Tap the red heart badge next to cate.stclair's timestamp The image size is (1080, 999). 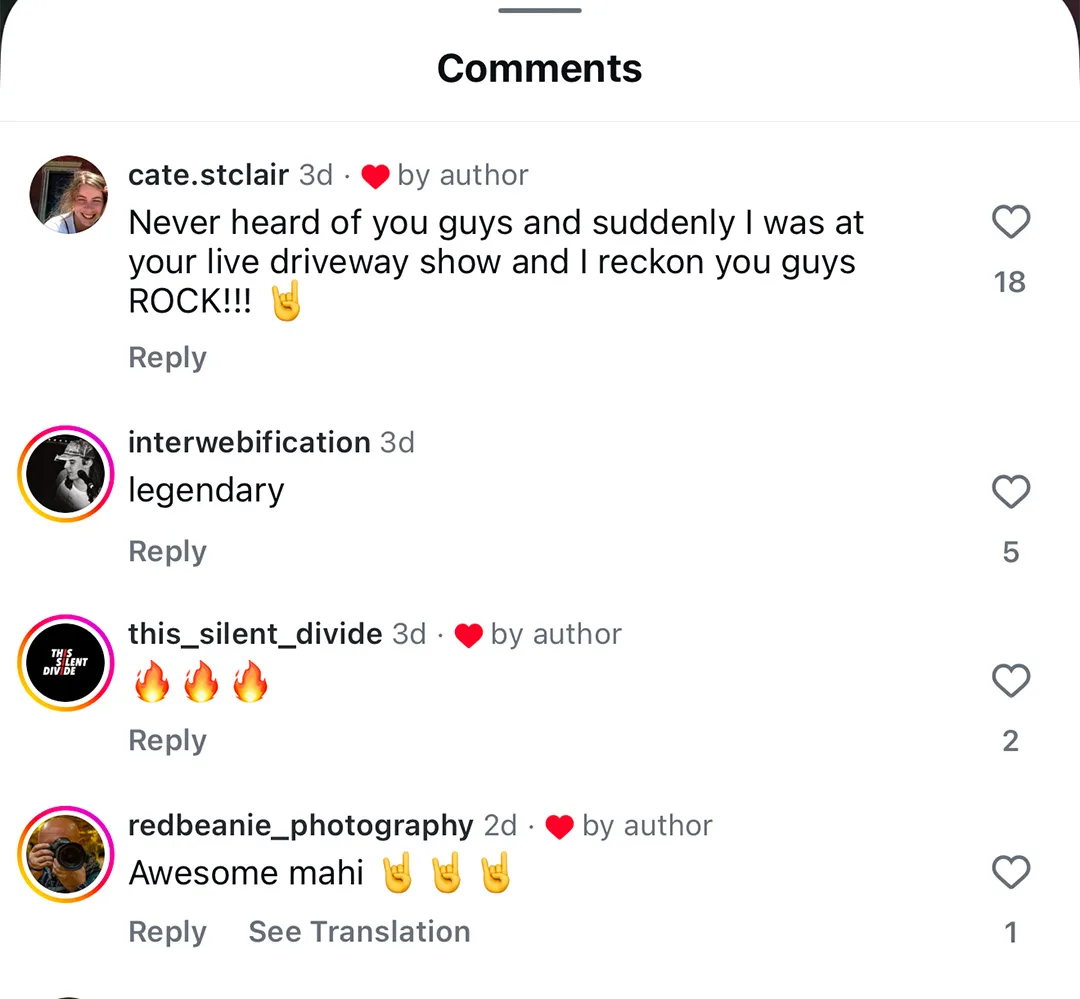[375, 175]
